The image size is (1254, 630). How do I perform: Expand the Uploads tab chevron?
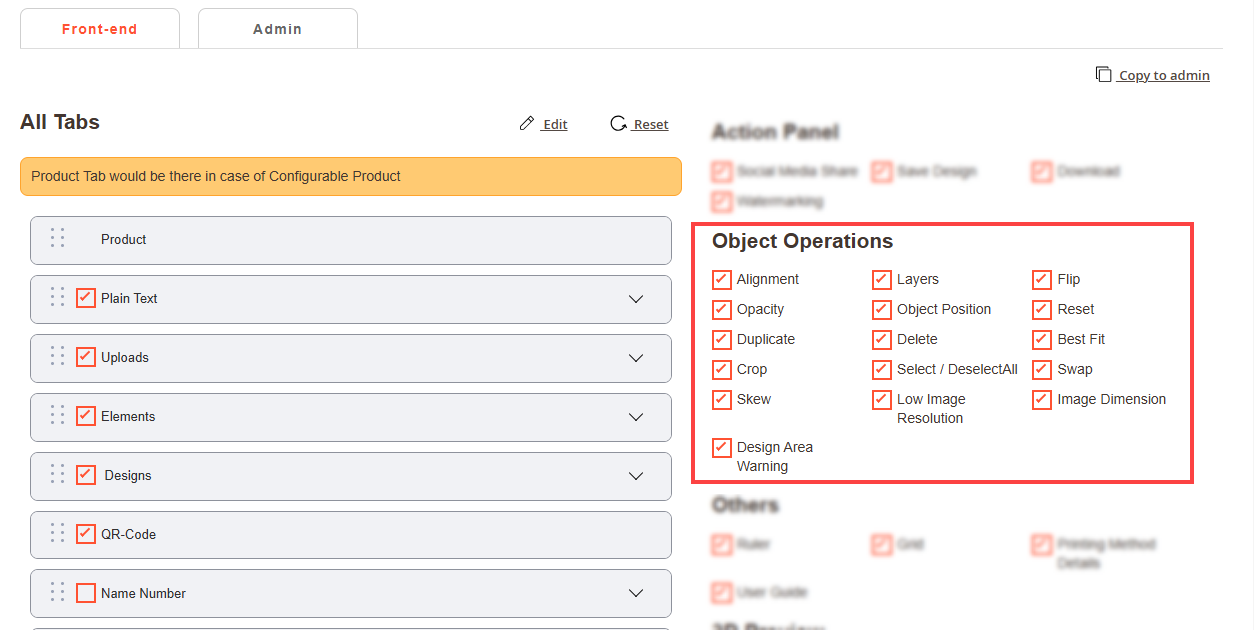636,358
